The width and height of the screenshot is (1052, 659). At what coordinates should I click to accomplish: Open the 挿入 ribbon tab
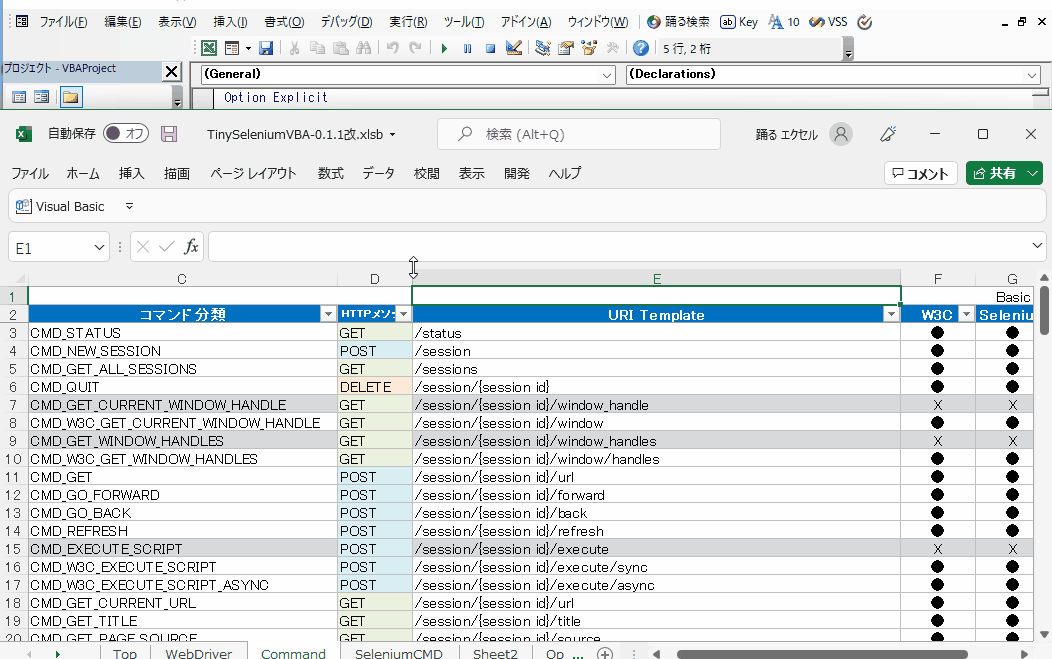132,174
